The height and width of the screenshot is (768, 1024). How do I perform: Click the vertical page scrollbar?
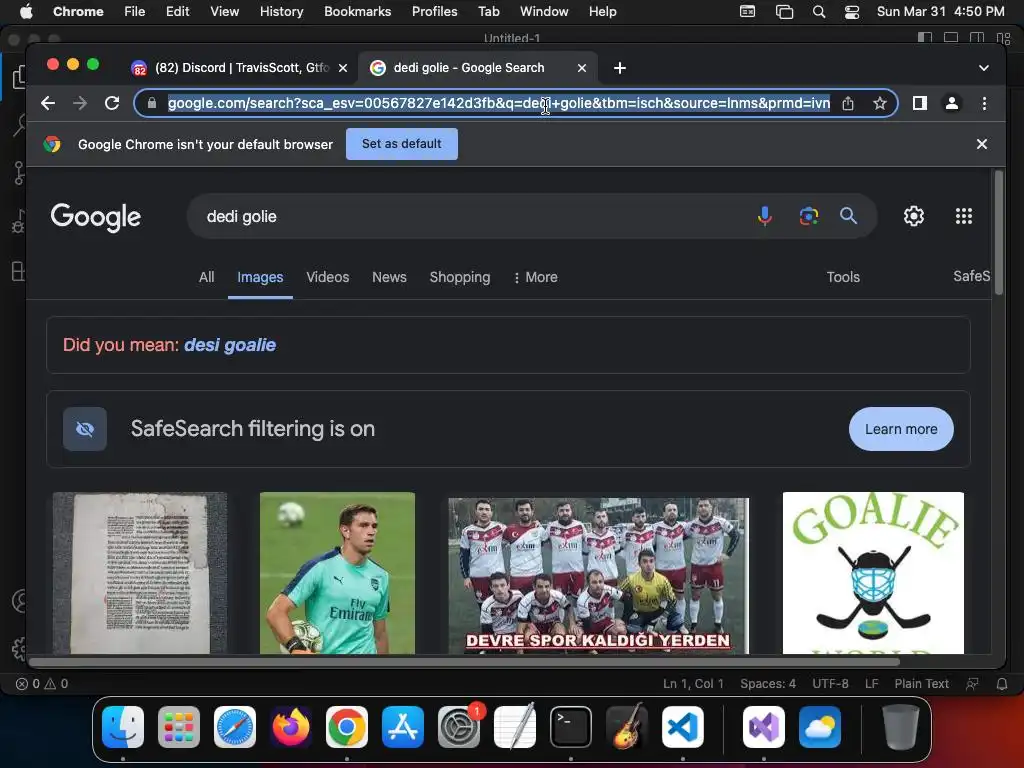[x=999, y=233]
